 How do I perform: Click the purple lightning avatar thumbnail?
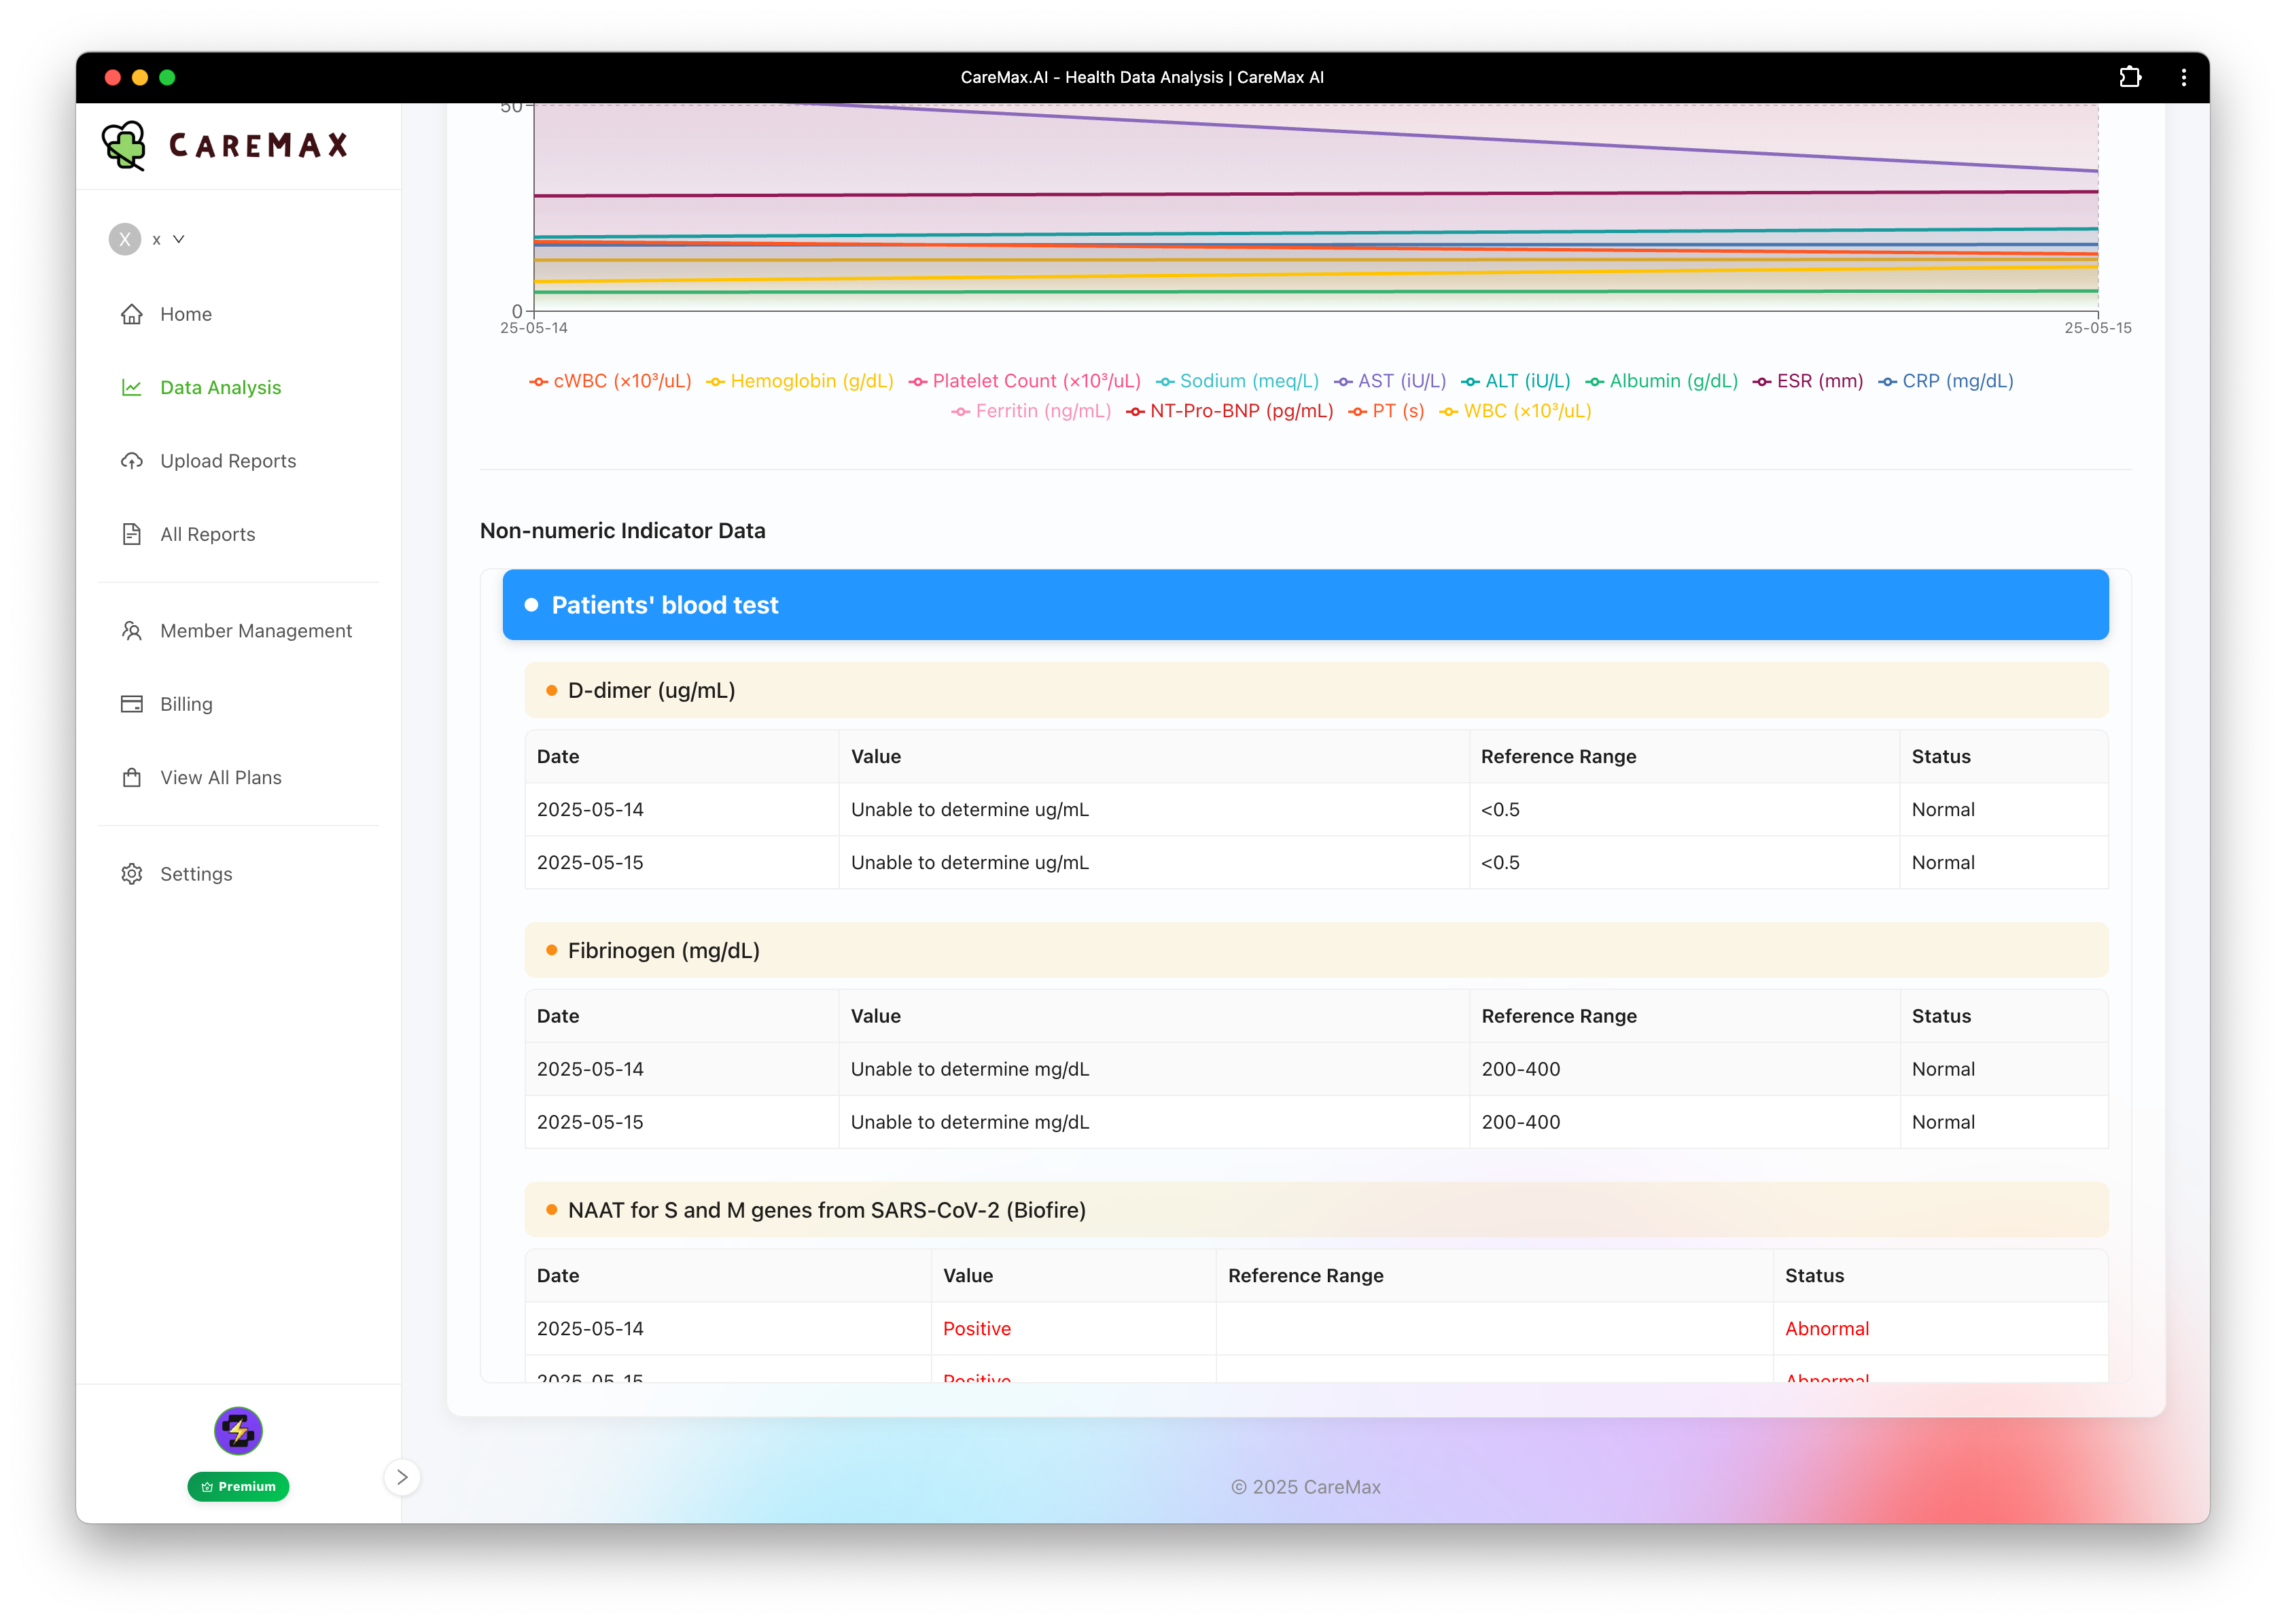(x=238, y=1431)
